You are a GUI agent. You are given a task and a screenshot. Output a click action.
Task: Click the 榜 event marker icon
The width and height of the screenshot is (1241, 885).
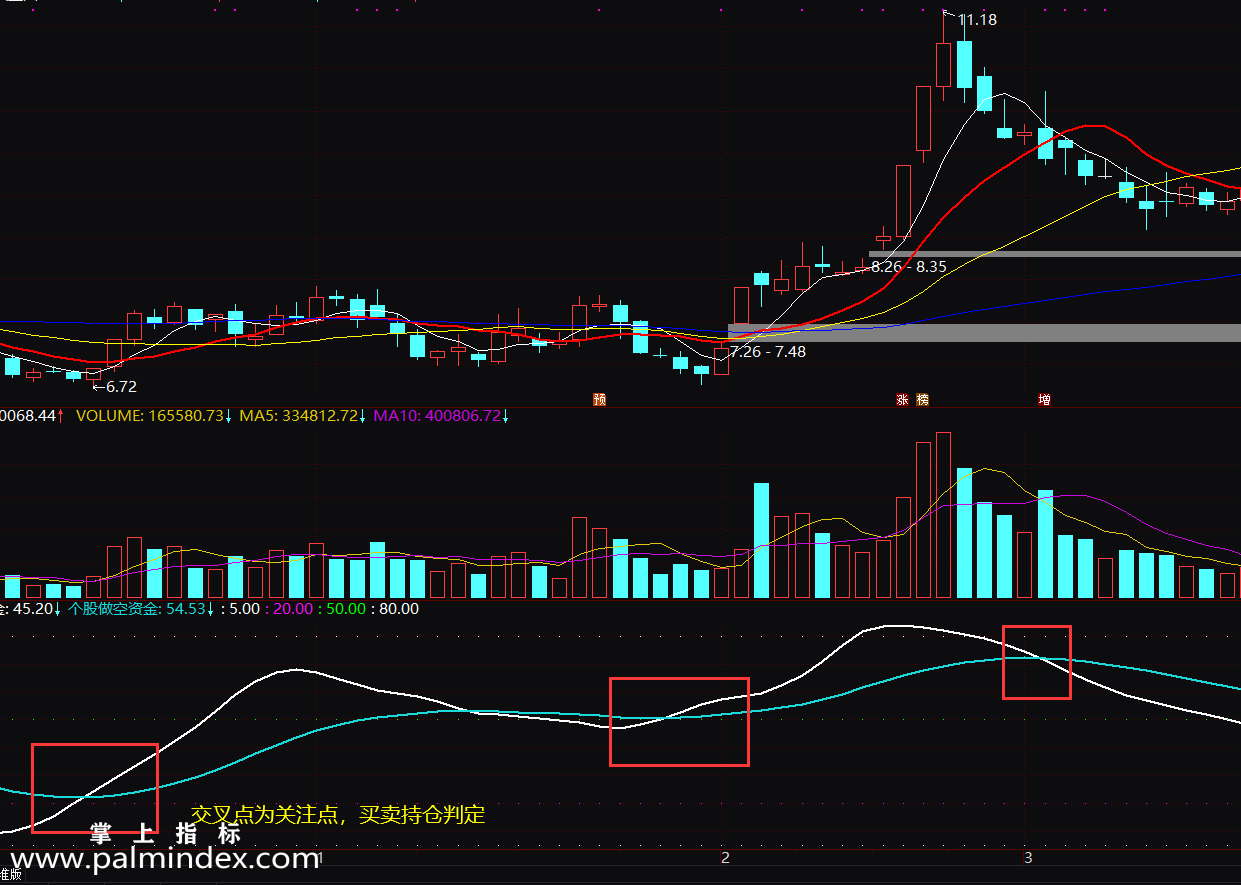(922, 400)
